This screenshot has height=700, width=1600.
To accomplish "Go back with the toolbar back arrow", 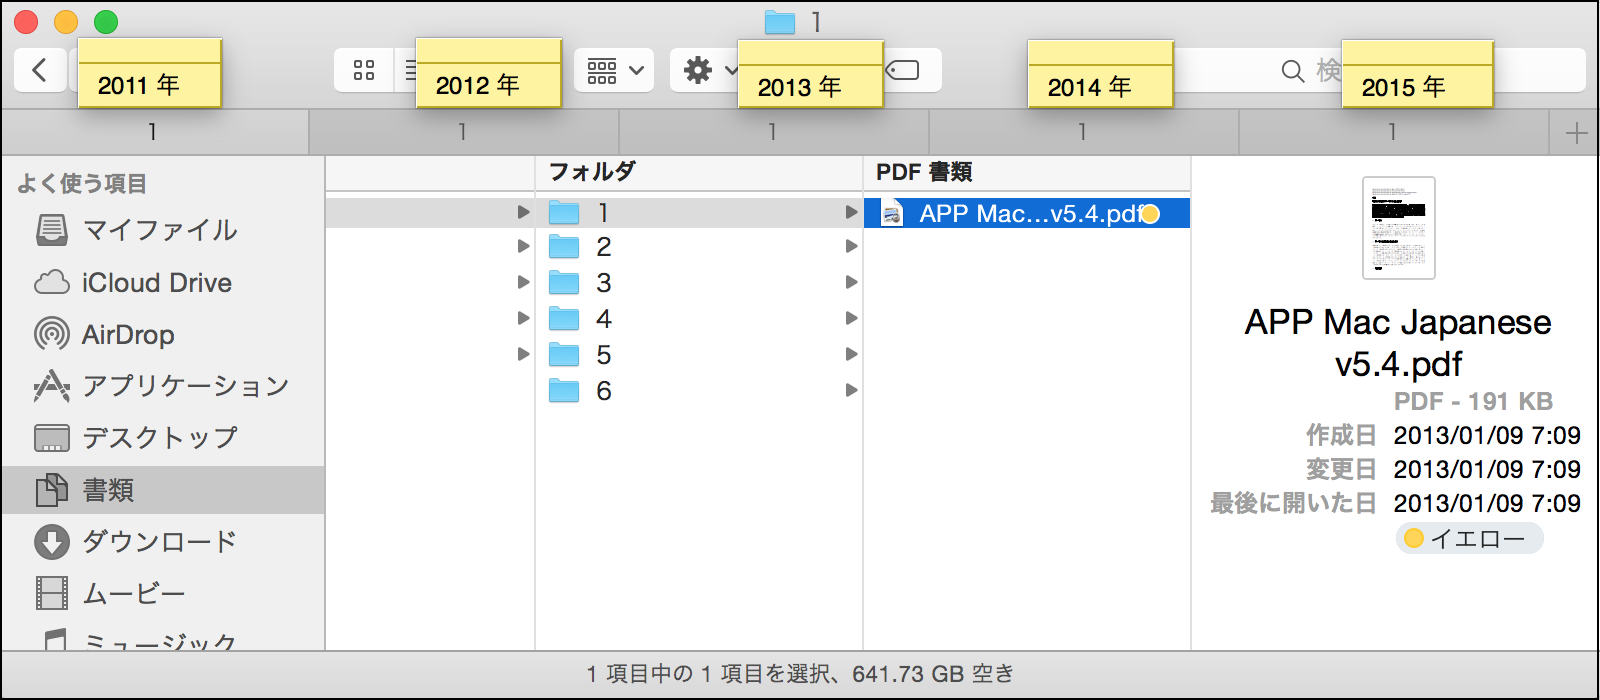I will click(40, 70).
